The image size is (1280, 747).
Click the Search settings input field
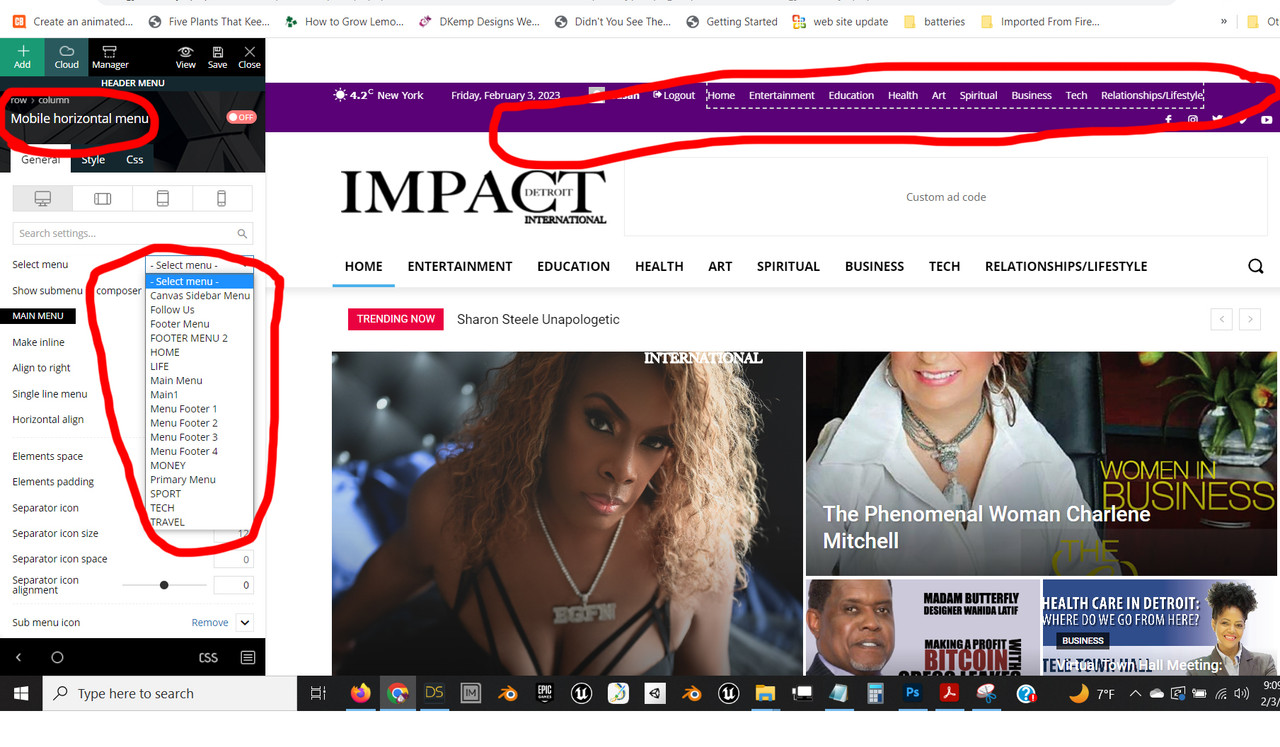[133, 233]
